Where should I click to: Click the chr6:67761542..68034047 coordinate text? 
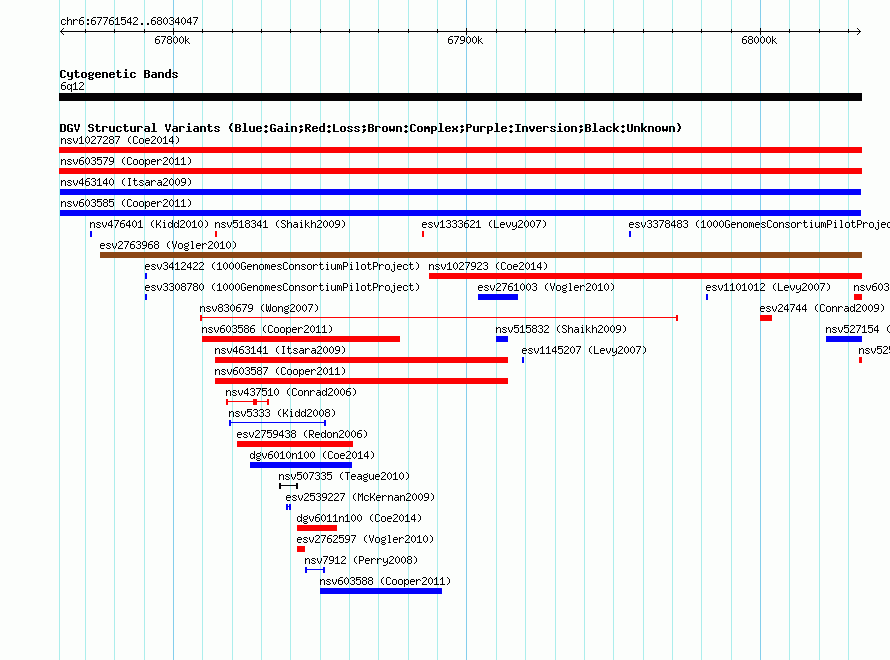129,21
